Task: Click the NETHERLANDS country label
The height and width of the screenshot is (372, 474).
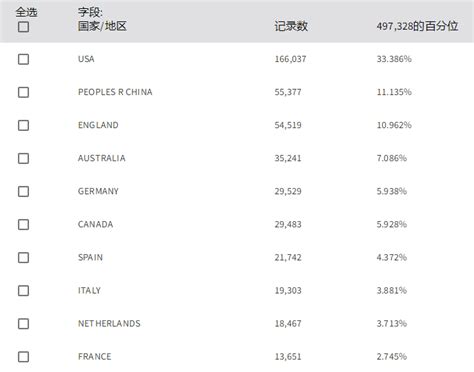Action: [x=109, y=323]
